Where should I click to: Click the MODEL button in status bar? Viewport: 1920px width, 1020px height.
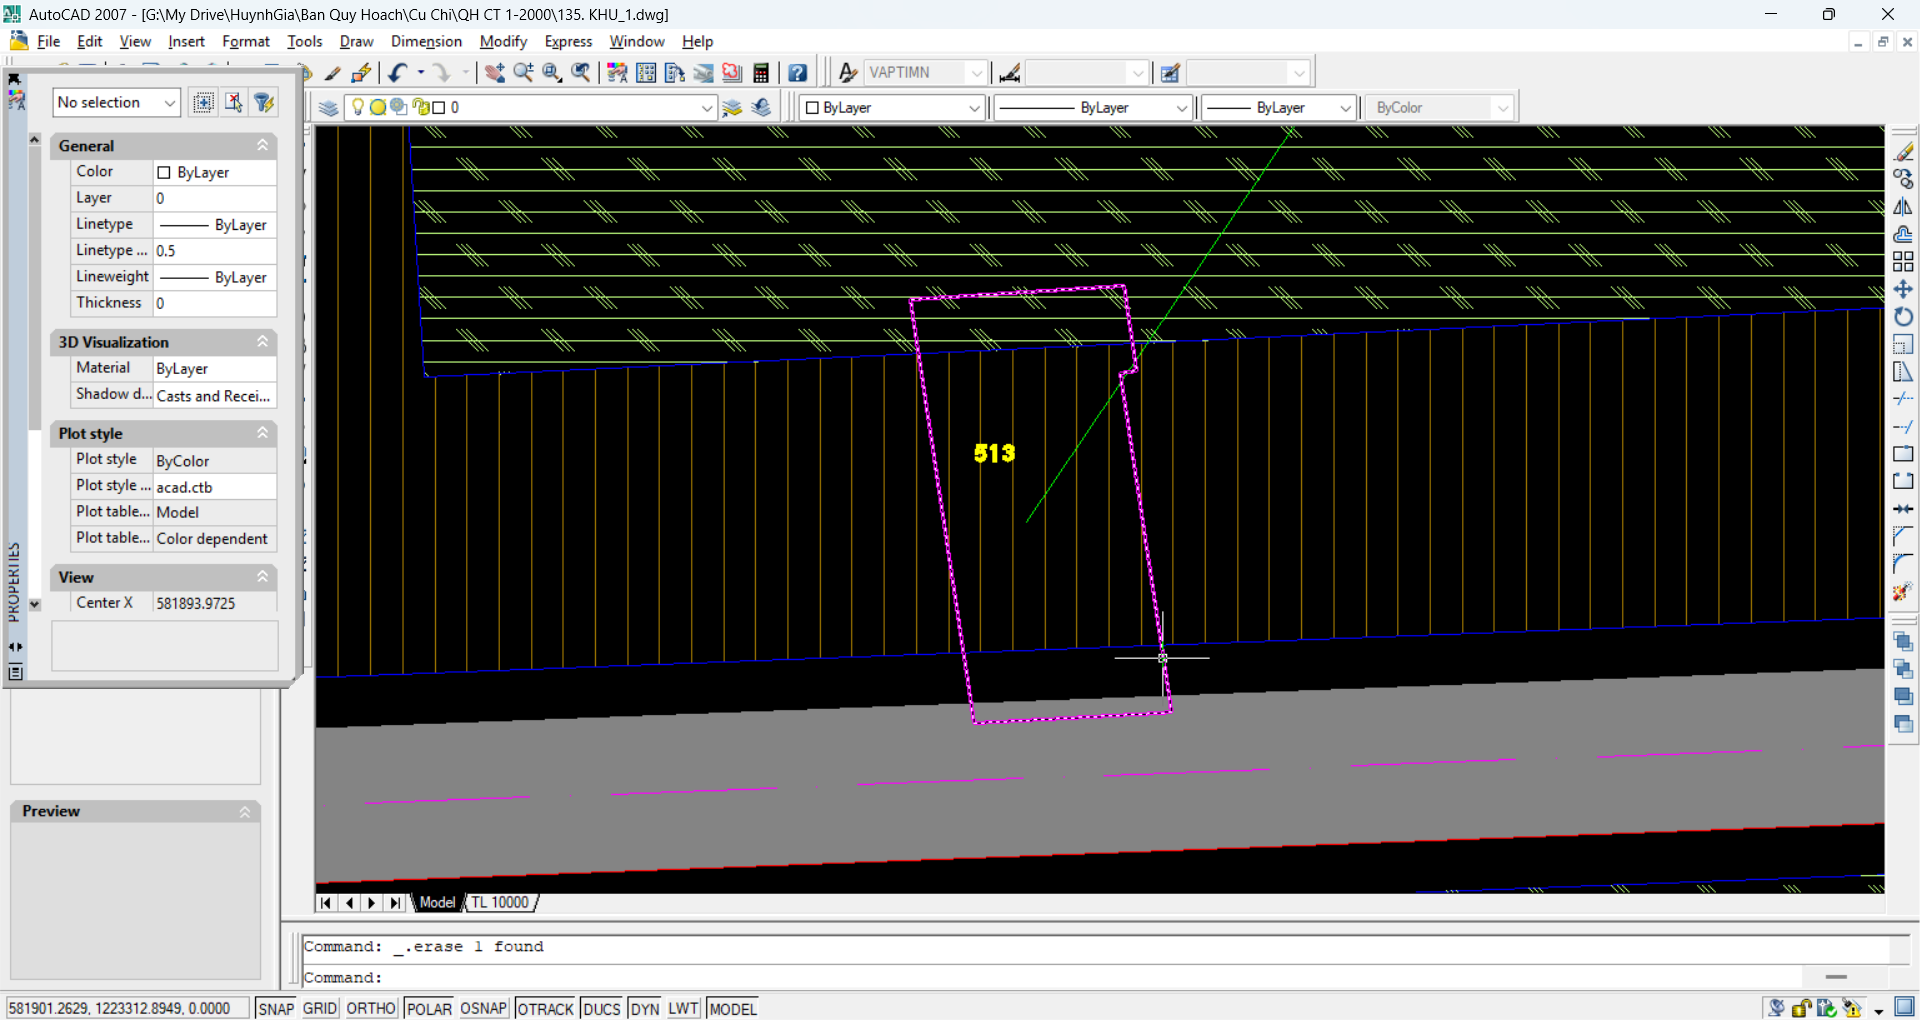pyautogui.click(x=733, y=1008)
